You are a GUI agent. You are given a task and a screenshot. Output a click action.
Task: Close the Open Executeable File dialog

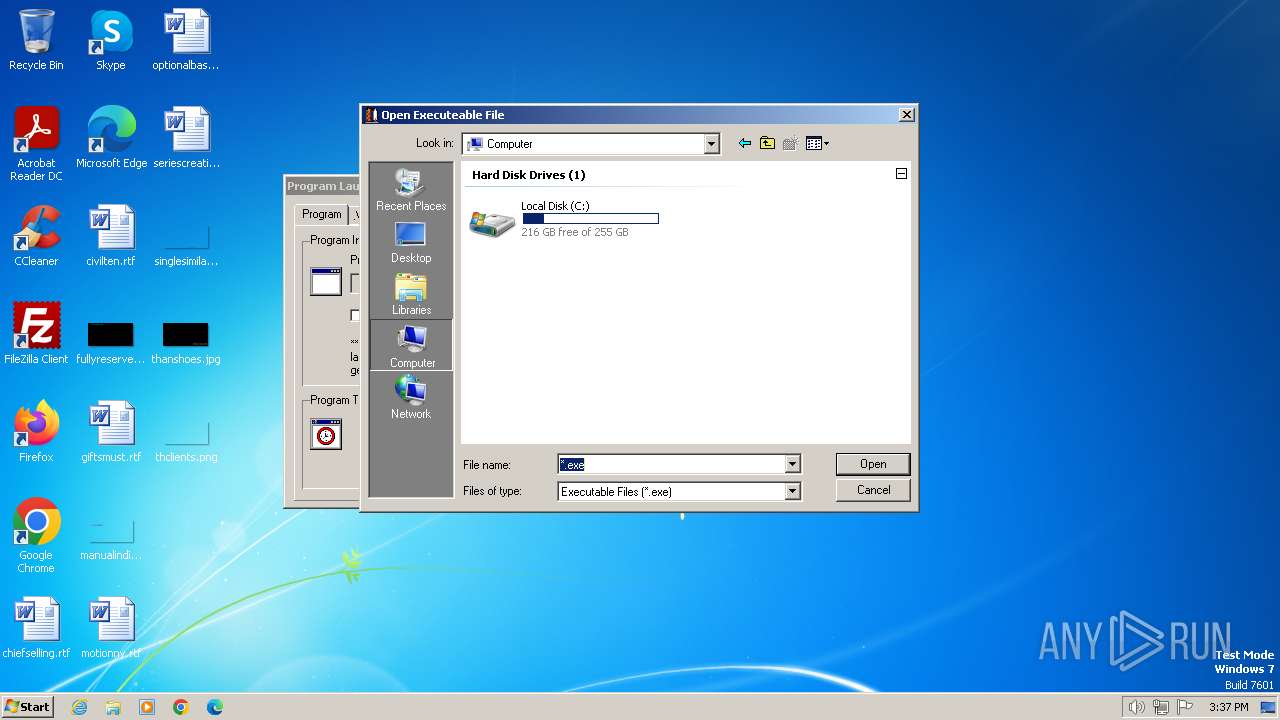click(906, 115)
